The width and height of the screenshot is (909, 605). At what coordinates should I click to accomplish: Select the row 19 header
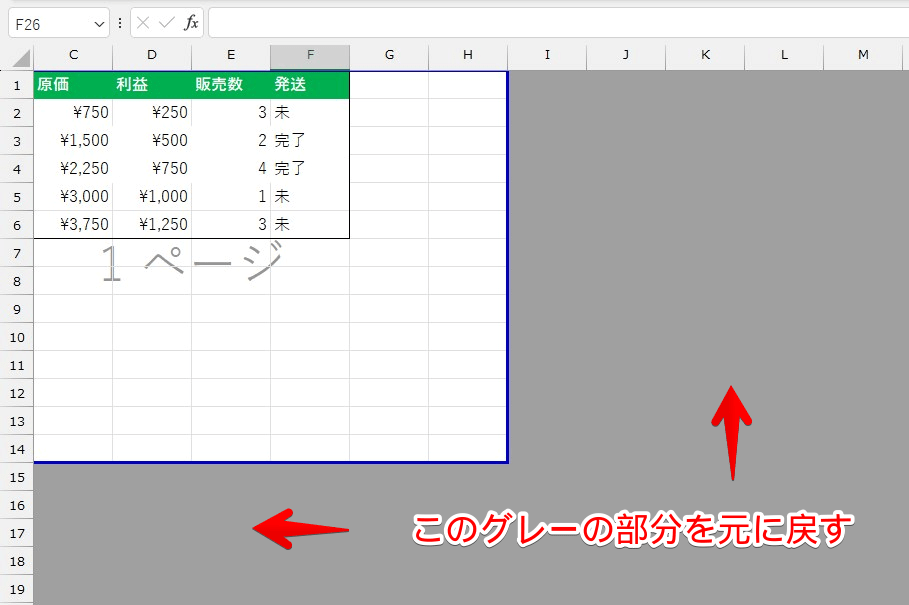coord(16,589)
